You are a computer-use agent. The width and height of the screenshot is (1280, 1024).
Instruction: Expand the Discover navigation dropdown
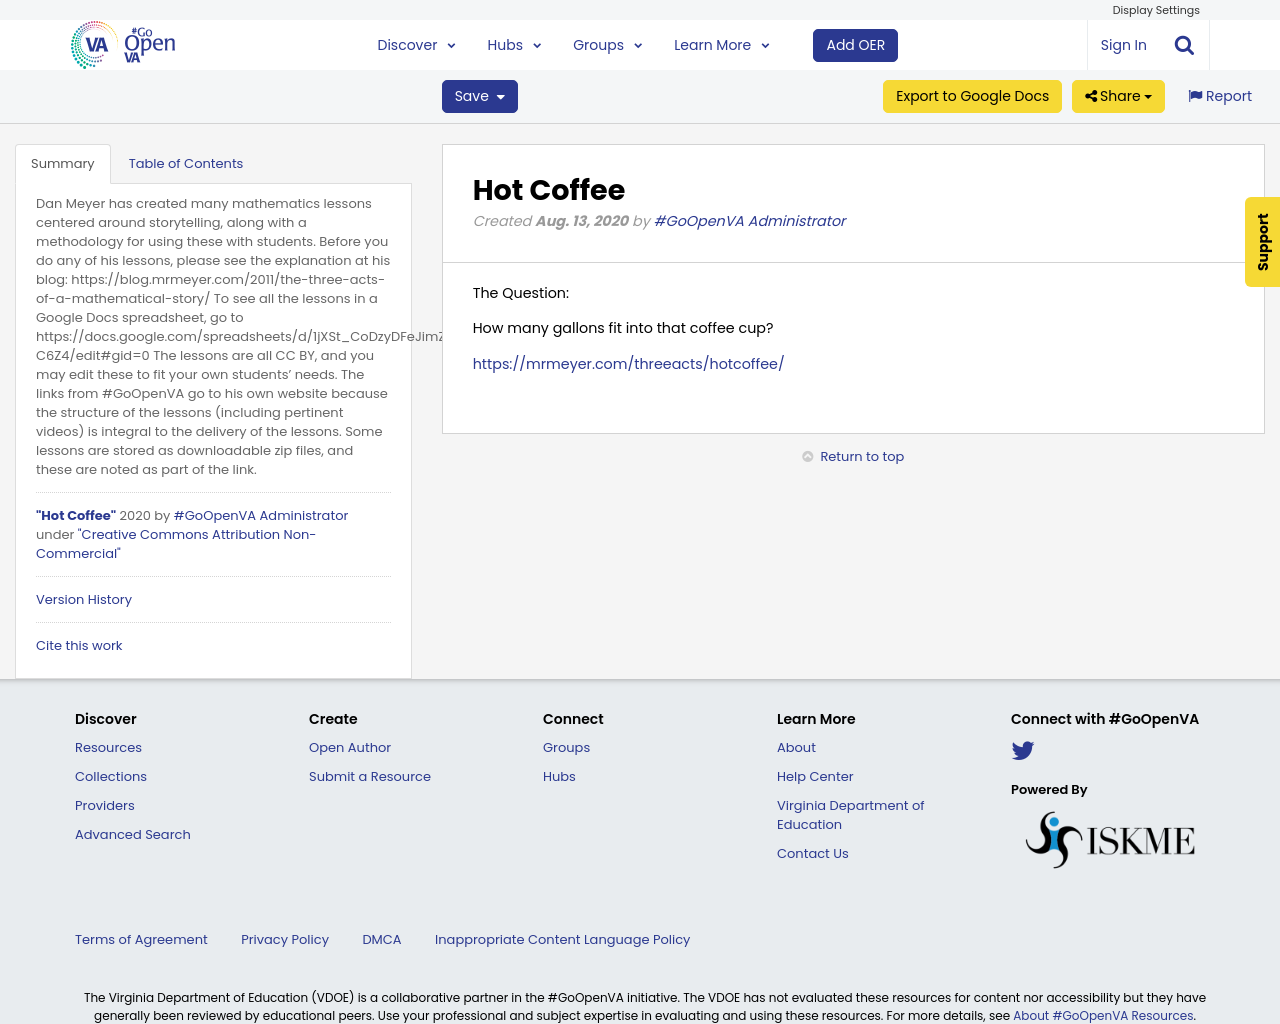(416, 44)
